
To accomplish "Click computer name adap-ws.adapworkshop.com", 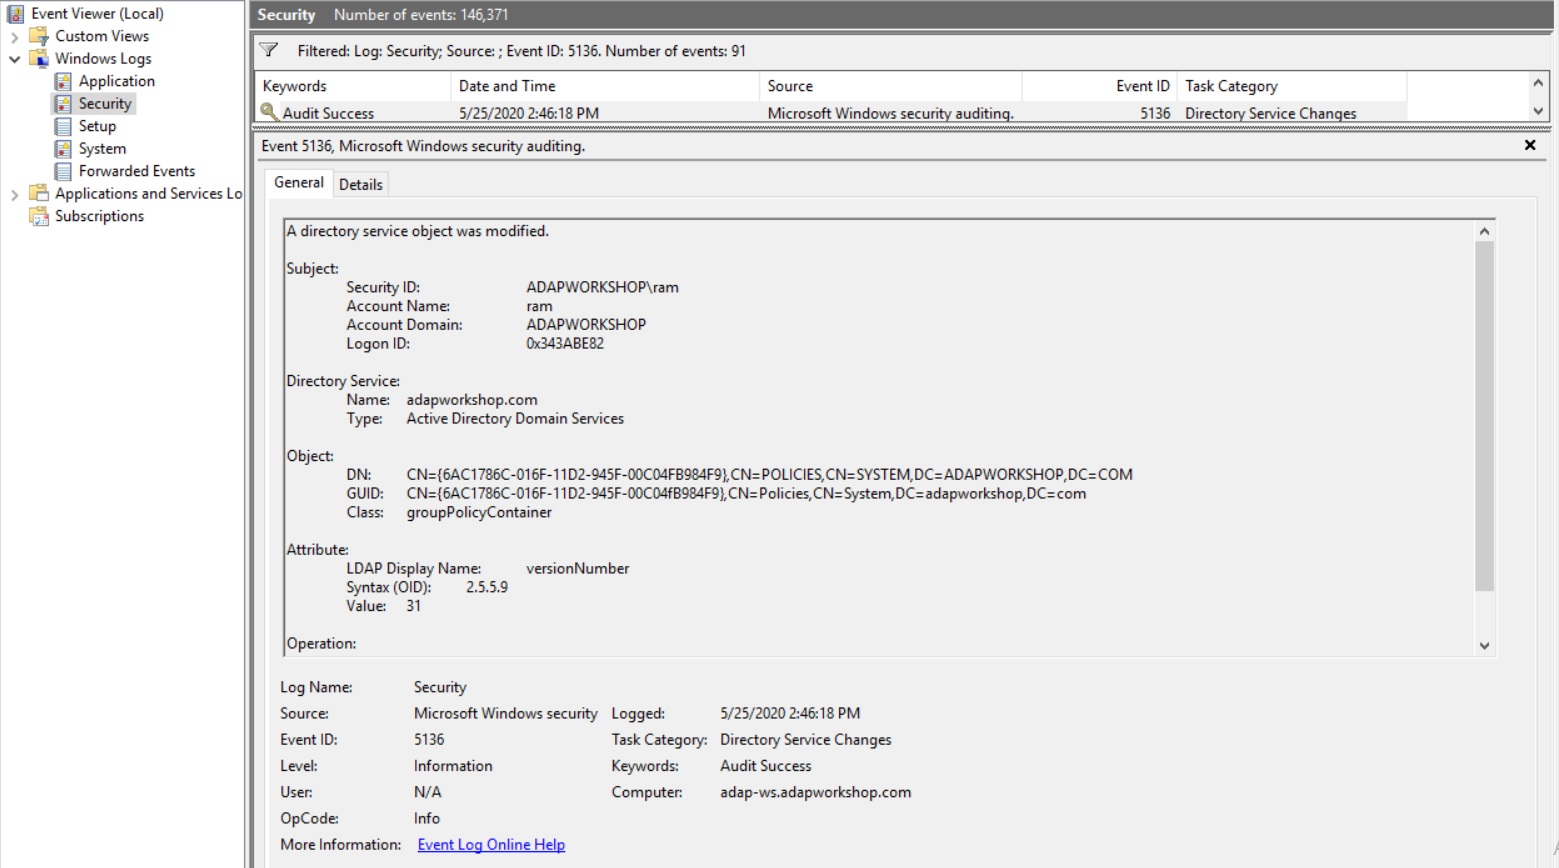I will pos(815,792).
